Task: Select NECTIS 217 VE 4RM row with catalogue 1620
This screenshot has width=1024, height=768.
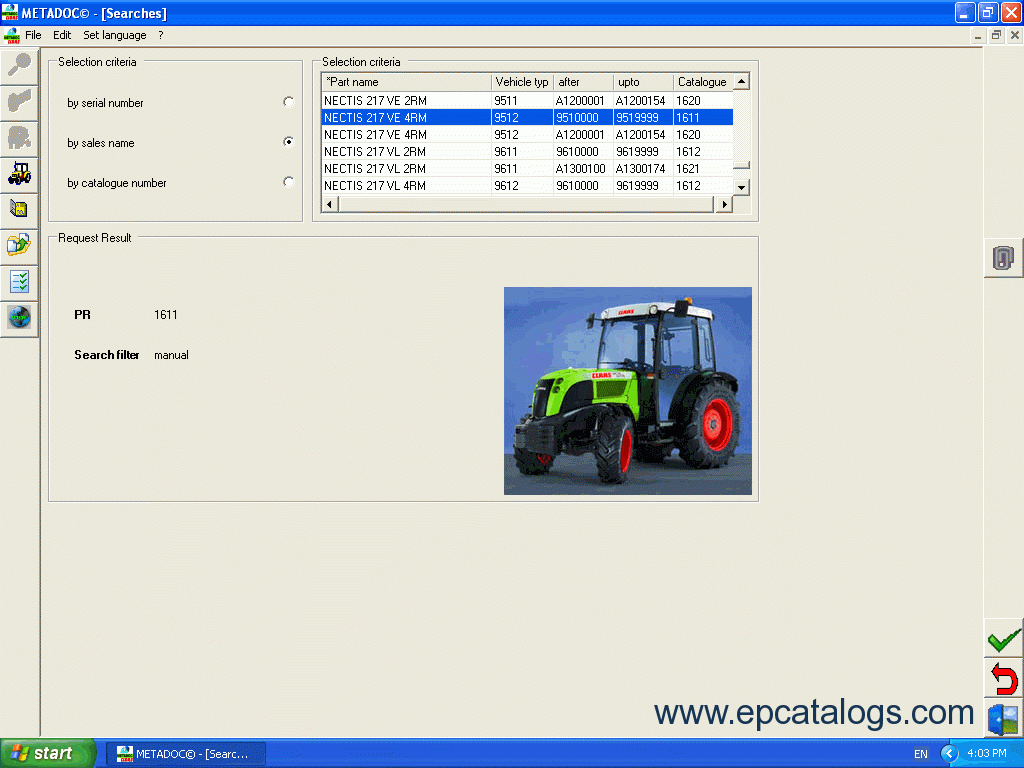Action: coord(528,135)
